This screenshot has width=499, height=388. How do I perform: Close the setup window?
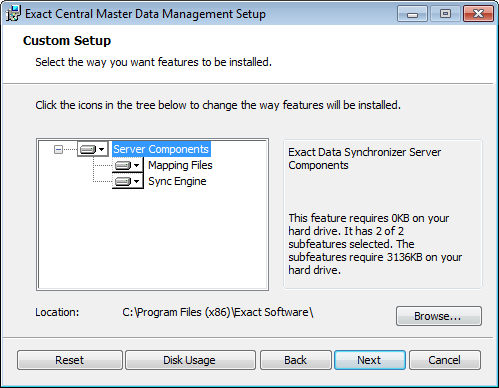click(x=478, y=14)
